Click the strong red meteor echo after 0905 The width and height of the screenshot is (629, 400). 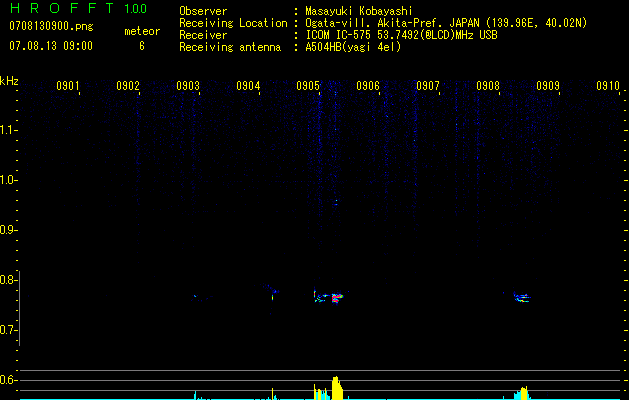(x=337, y=298)
